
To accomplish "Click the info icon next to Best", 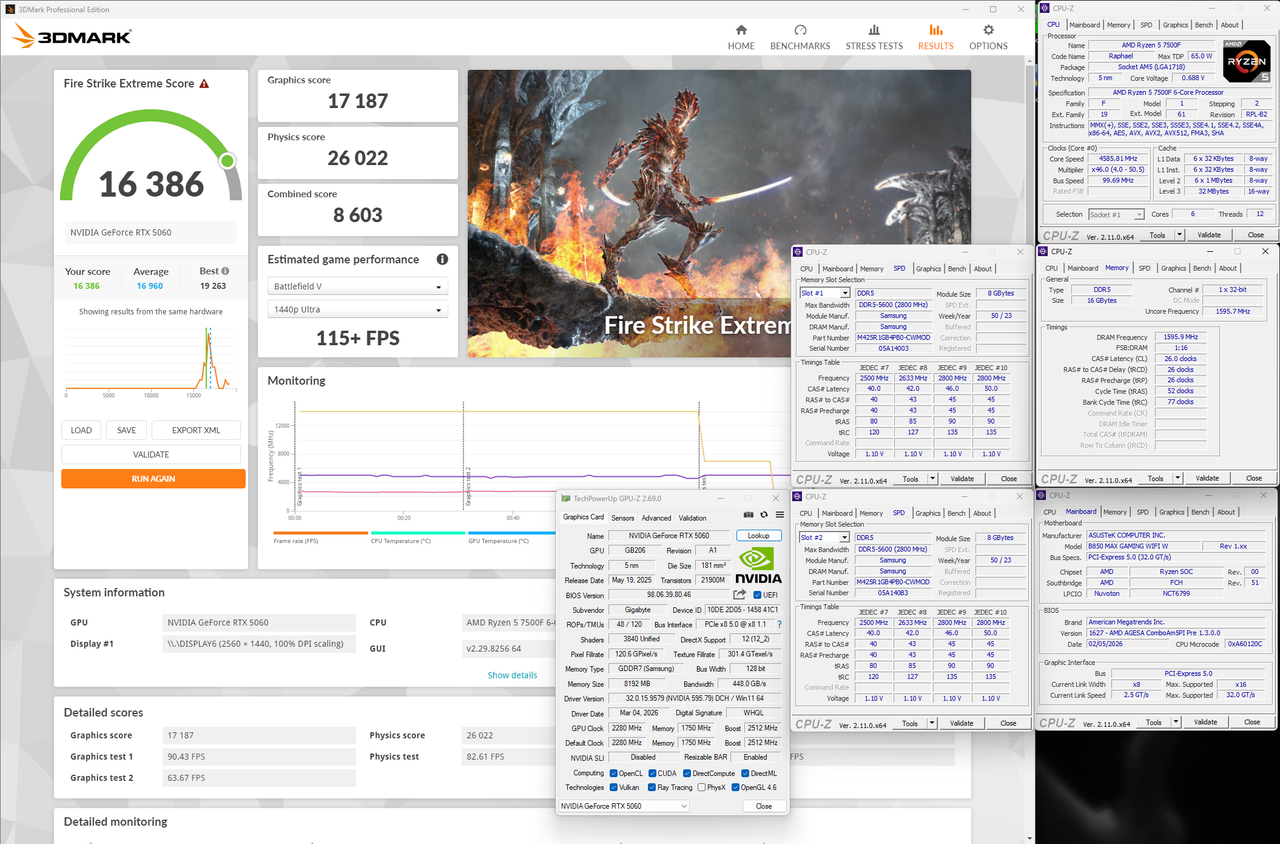I will [225, 271].
